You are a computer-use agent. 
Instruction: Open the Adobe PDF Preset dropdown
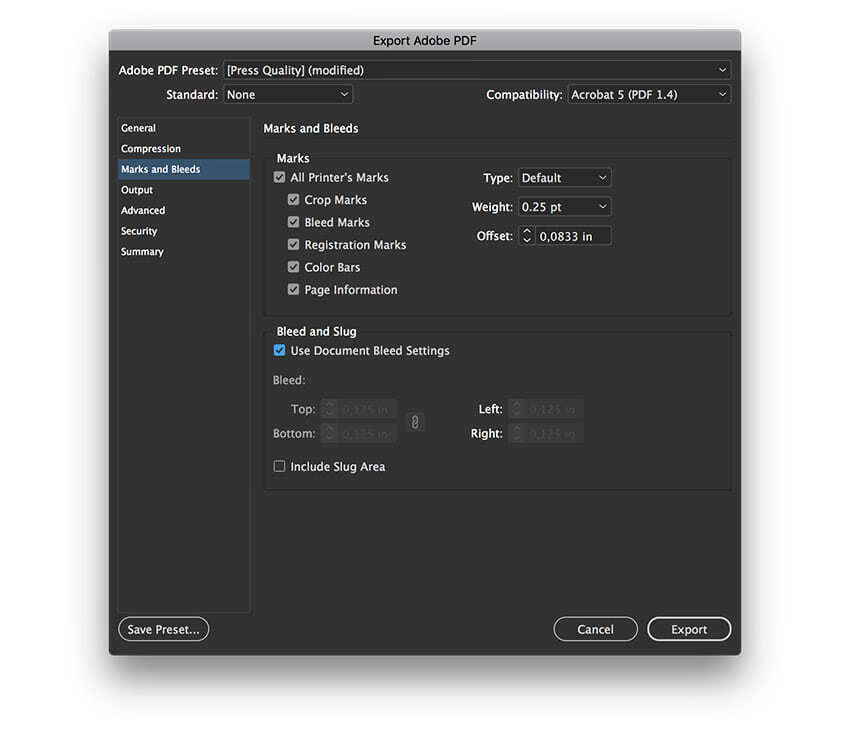pyautogui.click(x=476, y=70)
